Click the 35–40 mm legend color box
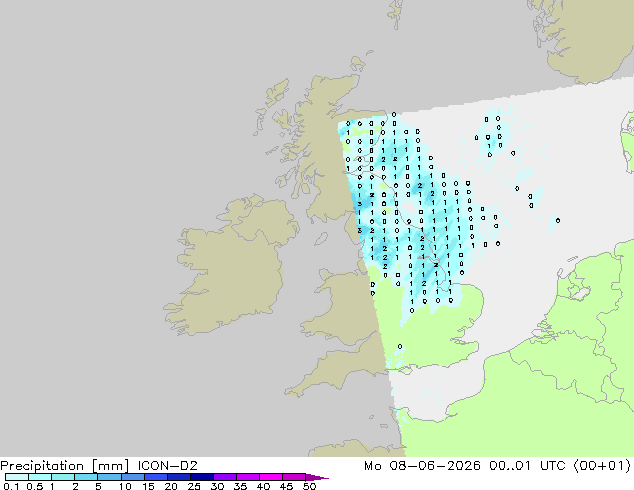Screen dimensions: 634x490 [247, 477]
